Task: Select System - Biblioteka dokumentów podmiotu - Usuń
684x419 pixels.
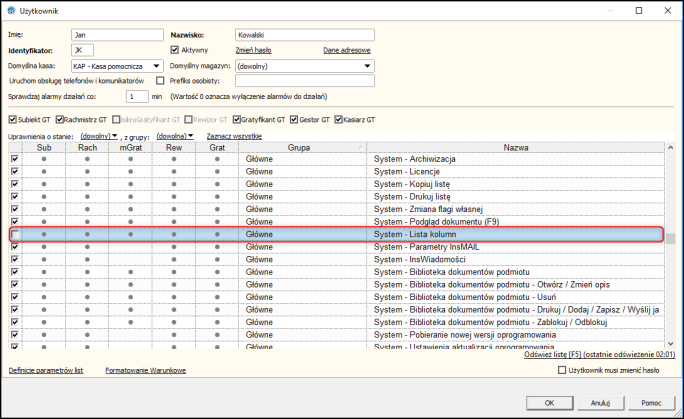Action: point(465,297)
